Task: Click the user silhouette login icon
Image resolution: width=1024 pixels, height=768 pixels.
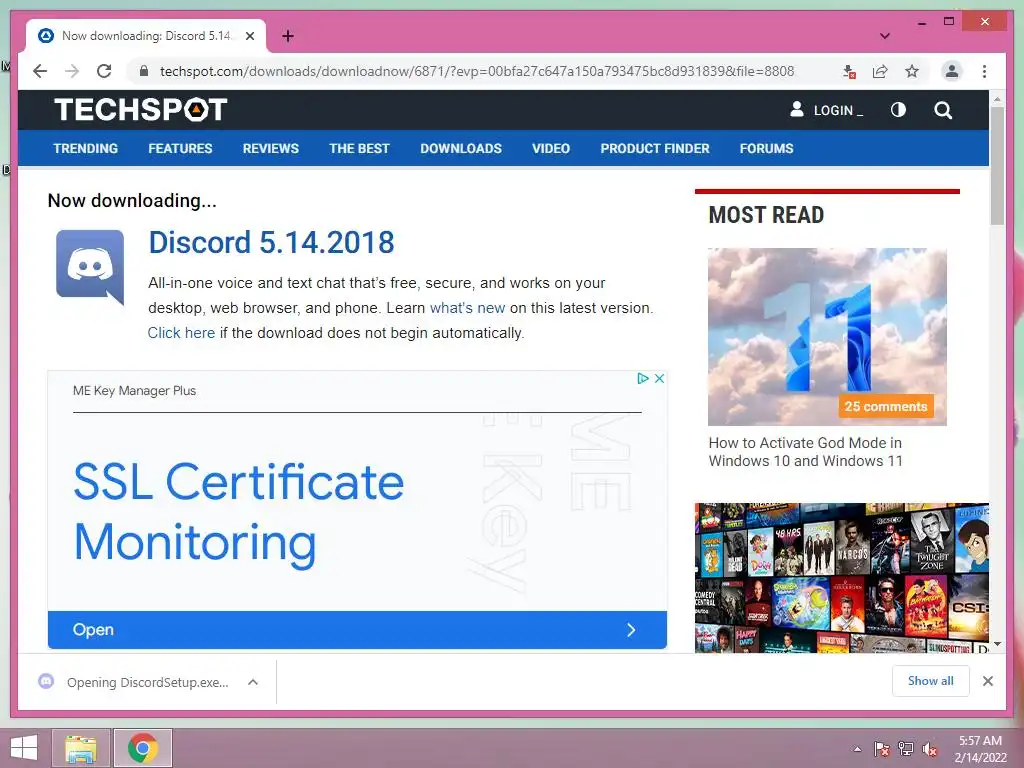Action: pos(797,109)
